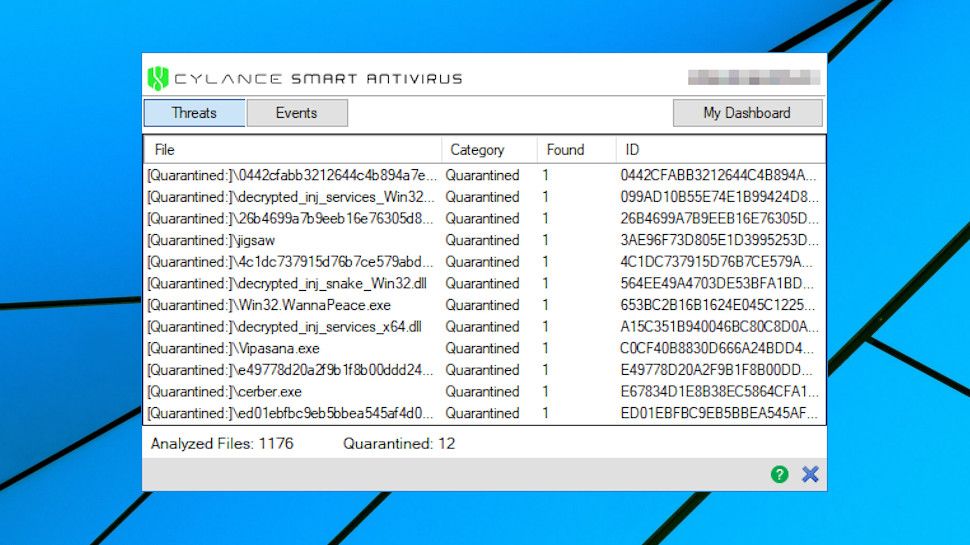This screenshot has height=545, width=970.
Task: Click the ID 099AD10B55E74E1B99424D8 cell
Action: [719, 197]
